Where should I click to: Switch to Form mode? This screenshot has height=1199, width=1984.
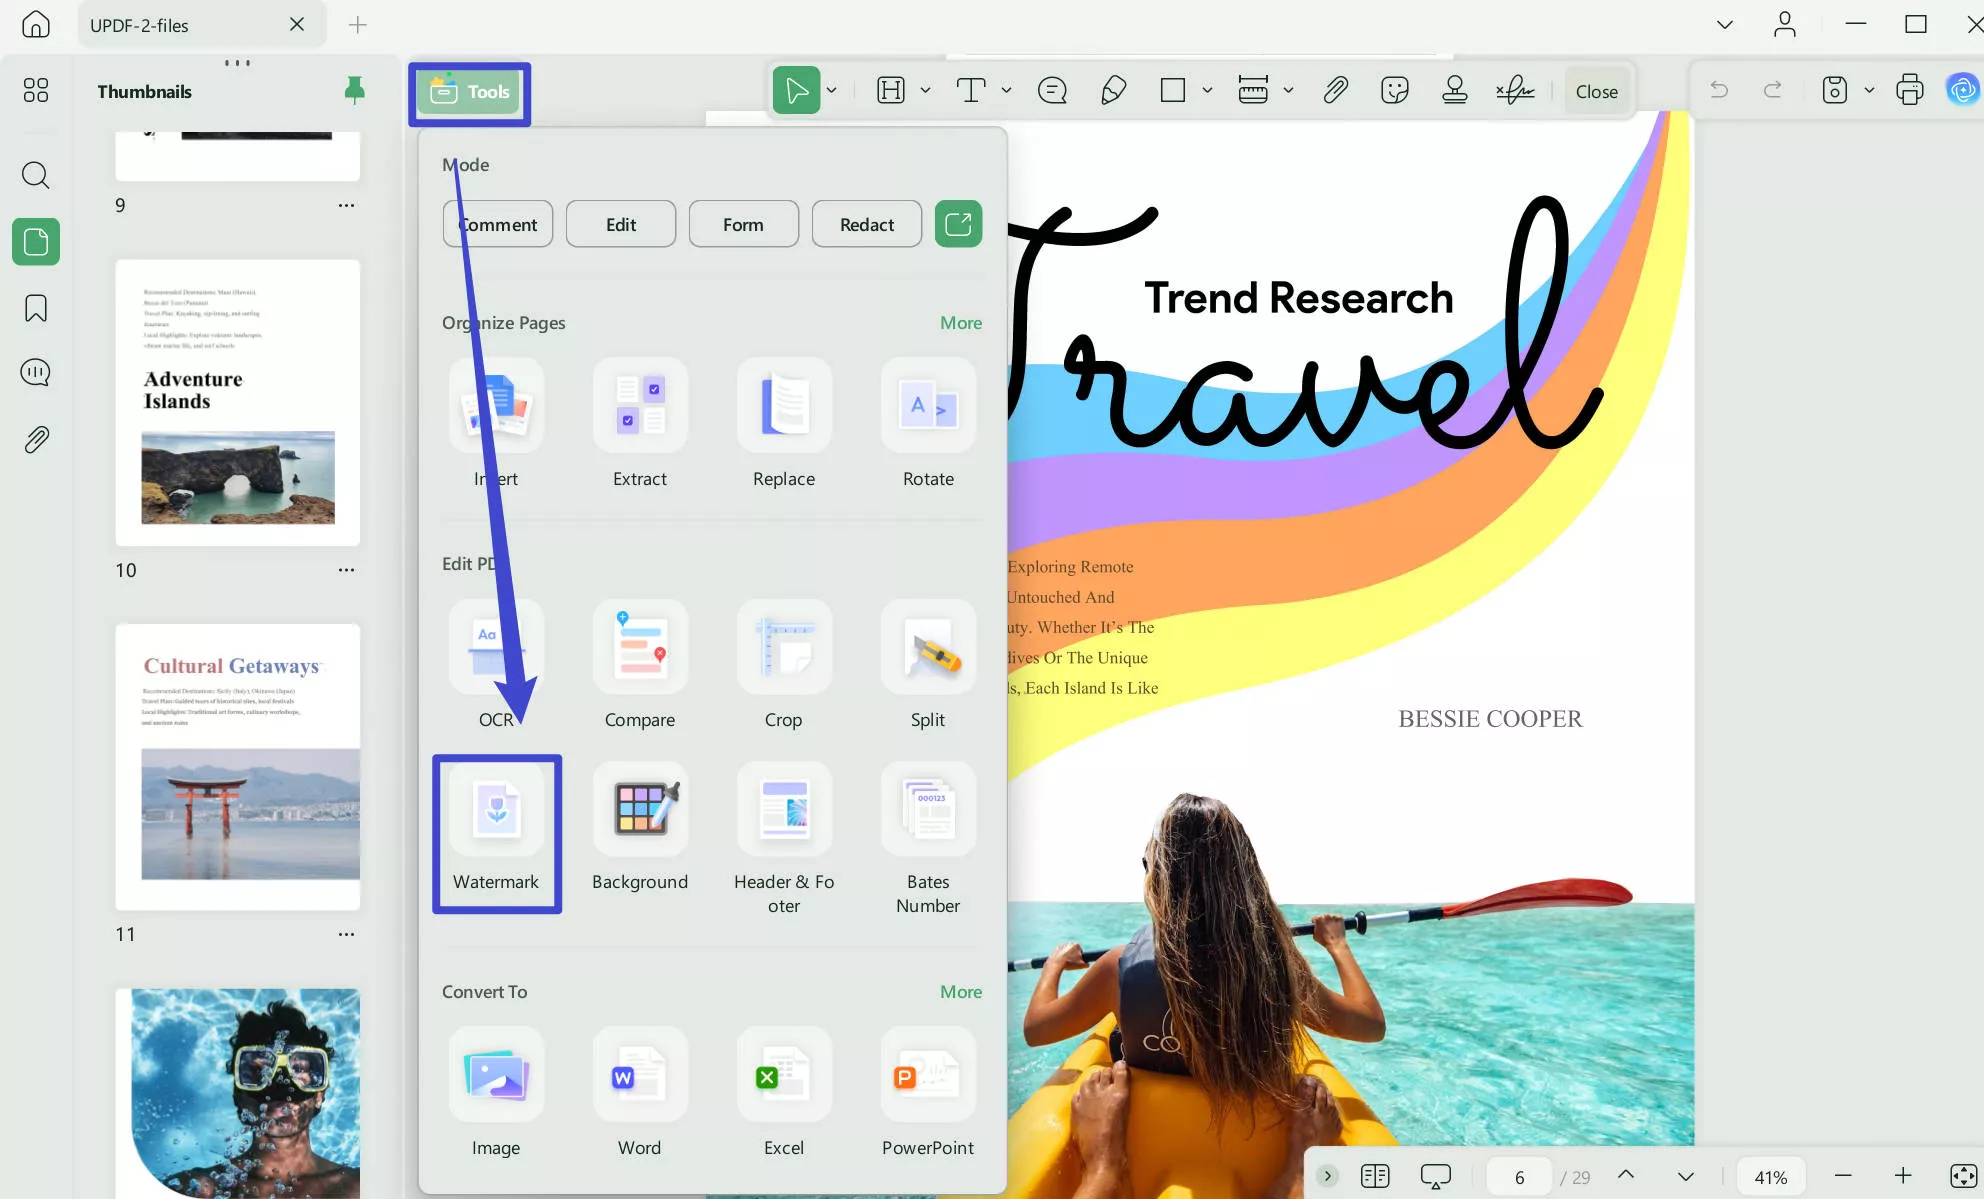(743, 224)
